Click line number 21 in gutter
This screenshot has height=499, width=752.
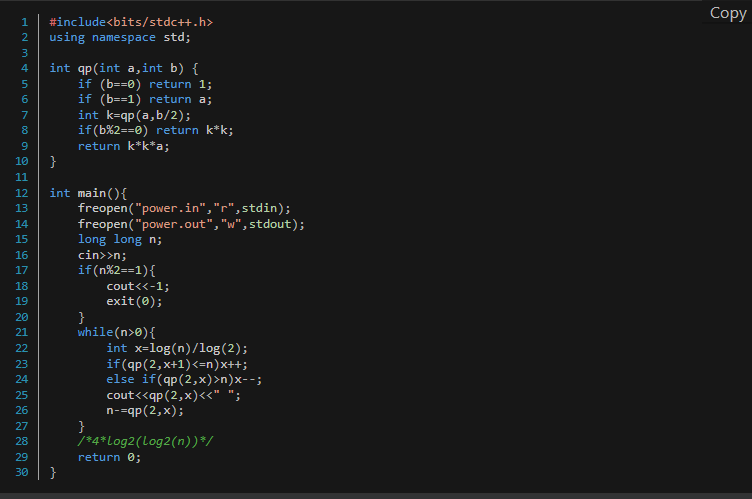click(x=22, y=332)
